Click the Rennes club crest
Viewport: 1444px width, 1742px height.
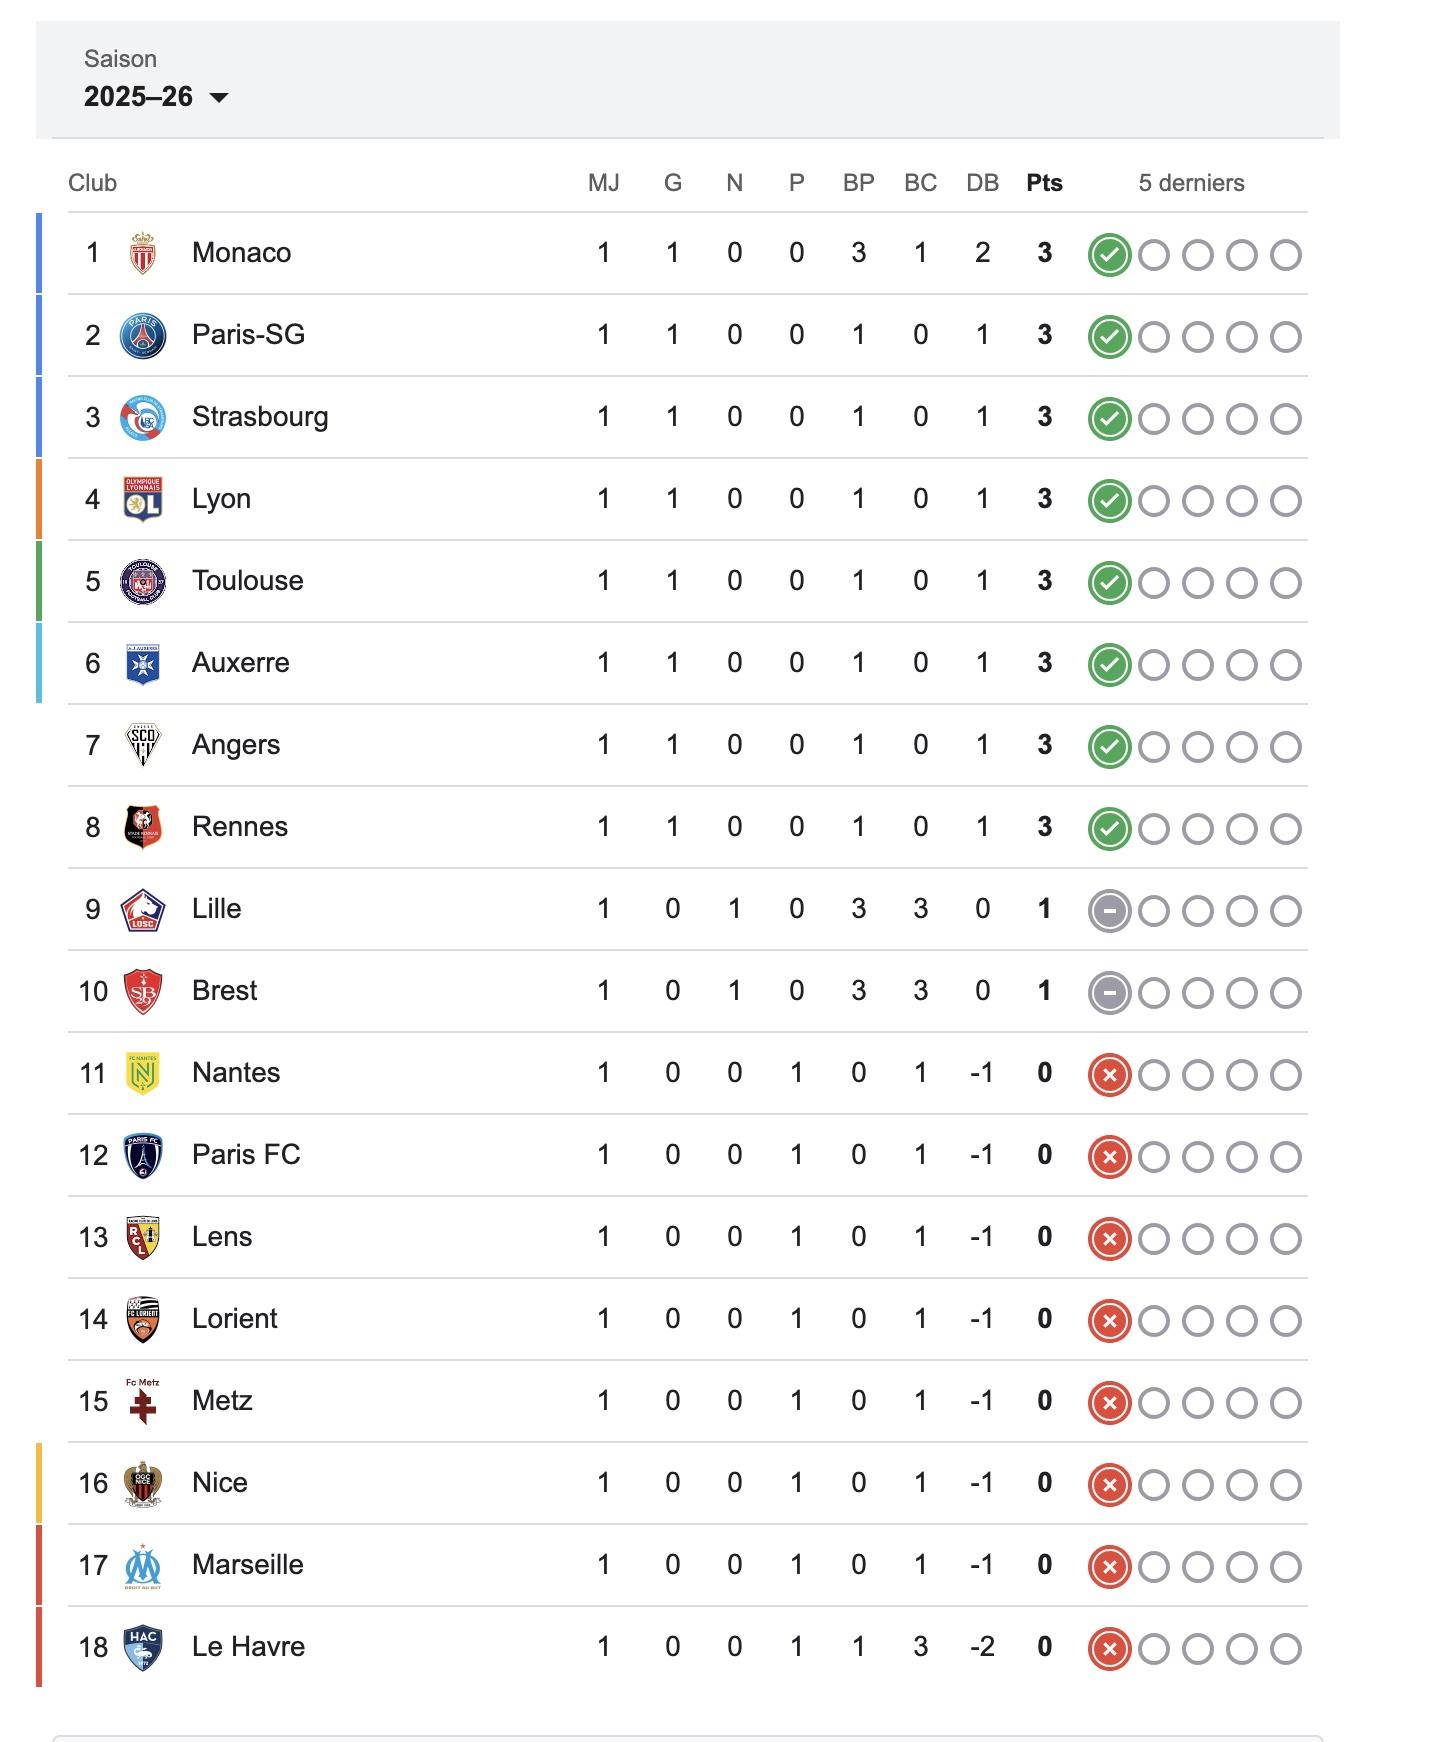point(143,827)
